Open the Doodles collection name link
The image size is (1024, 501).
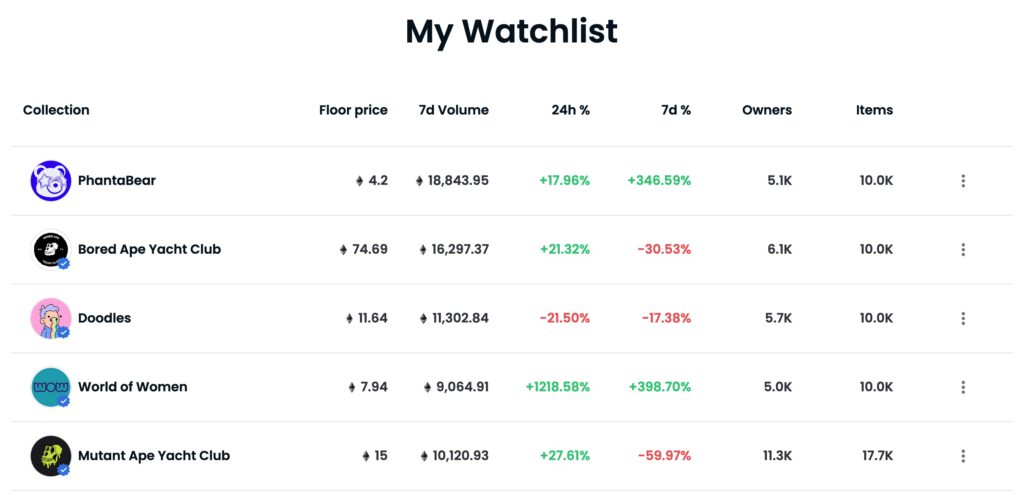[104, 318]
